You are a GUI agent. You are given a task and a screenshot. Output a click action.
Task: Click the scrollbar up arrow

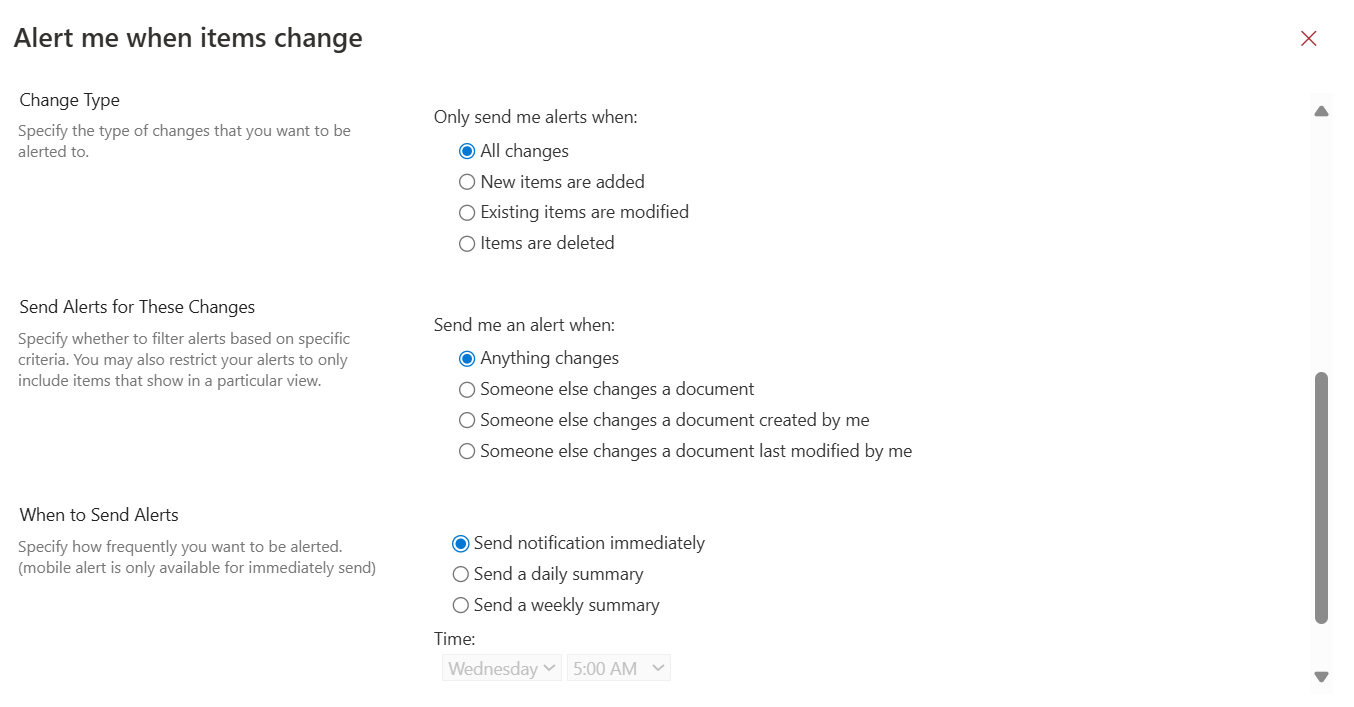[1321, 111]
